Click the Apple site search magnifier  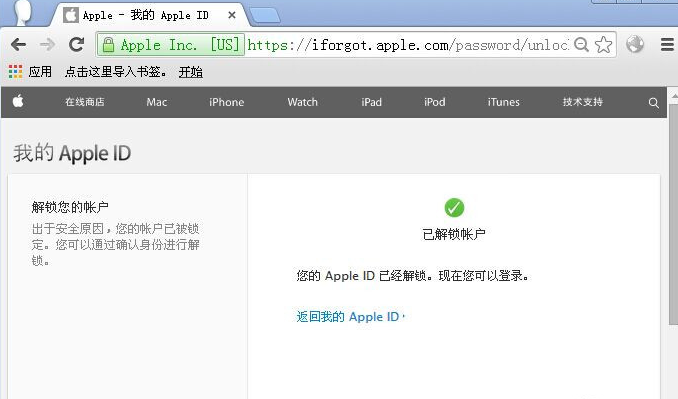[x=653, y=102]
